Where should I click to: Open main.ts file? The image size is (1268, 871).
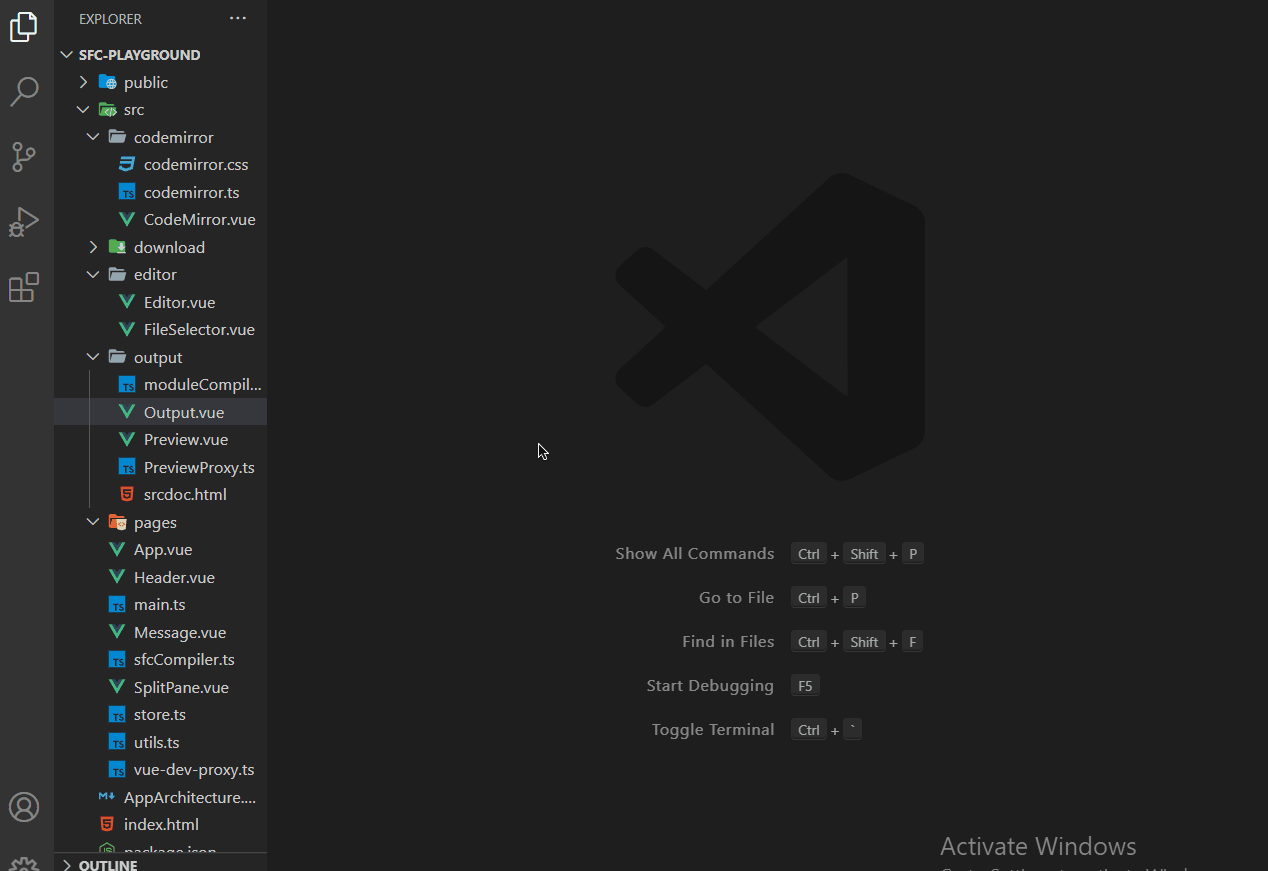click(160, 604)
